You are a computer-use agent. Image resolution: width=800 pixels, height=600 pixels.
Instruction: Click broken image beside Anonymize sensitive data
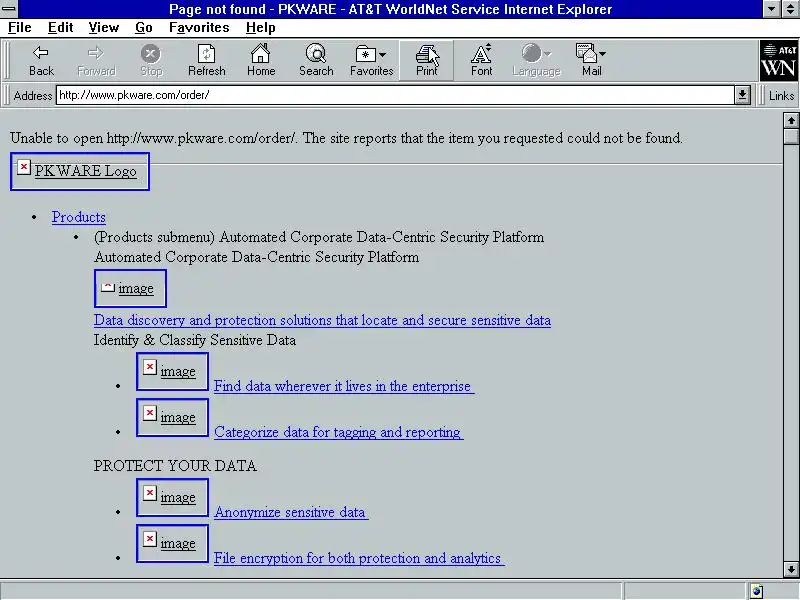pyautogui.click(x=172, y=497)
